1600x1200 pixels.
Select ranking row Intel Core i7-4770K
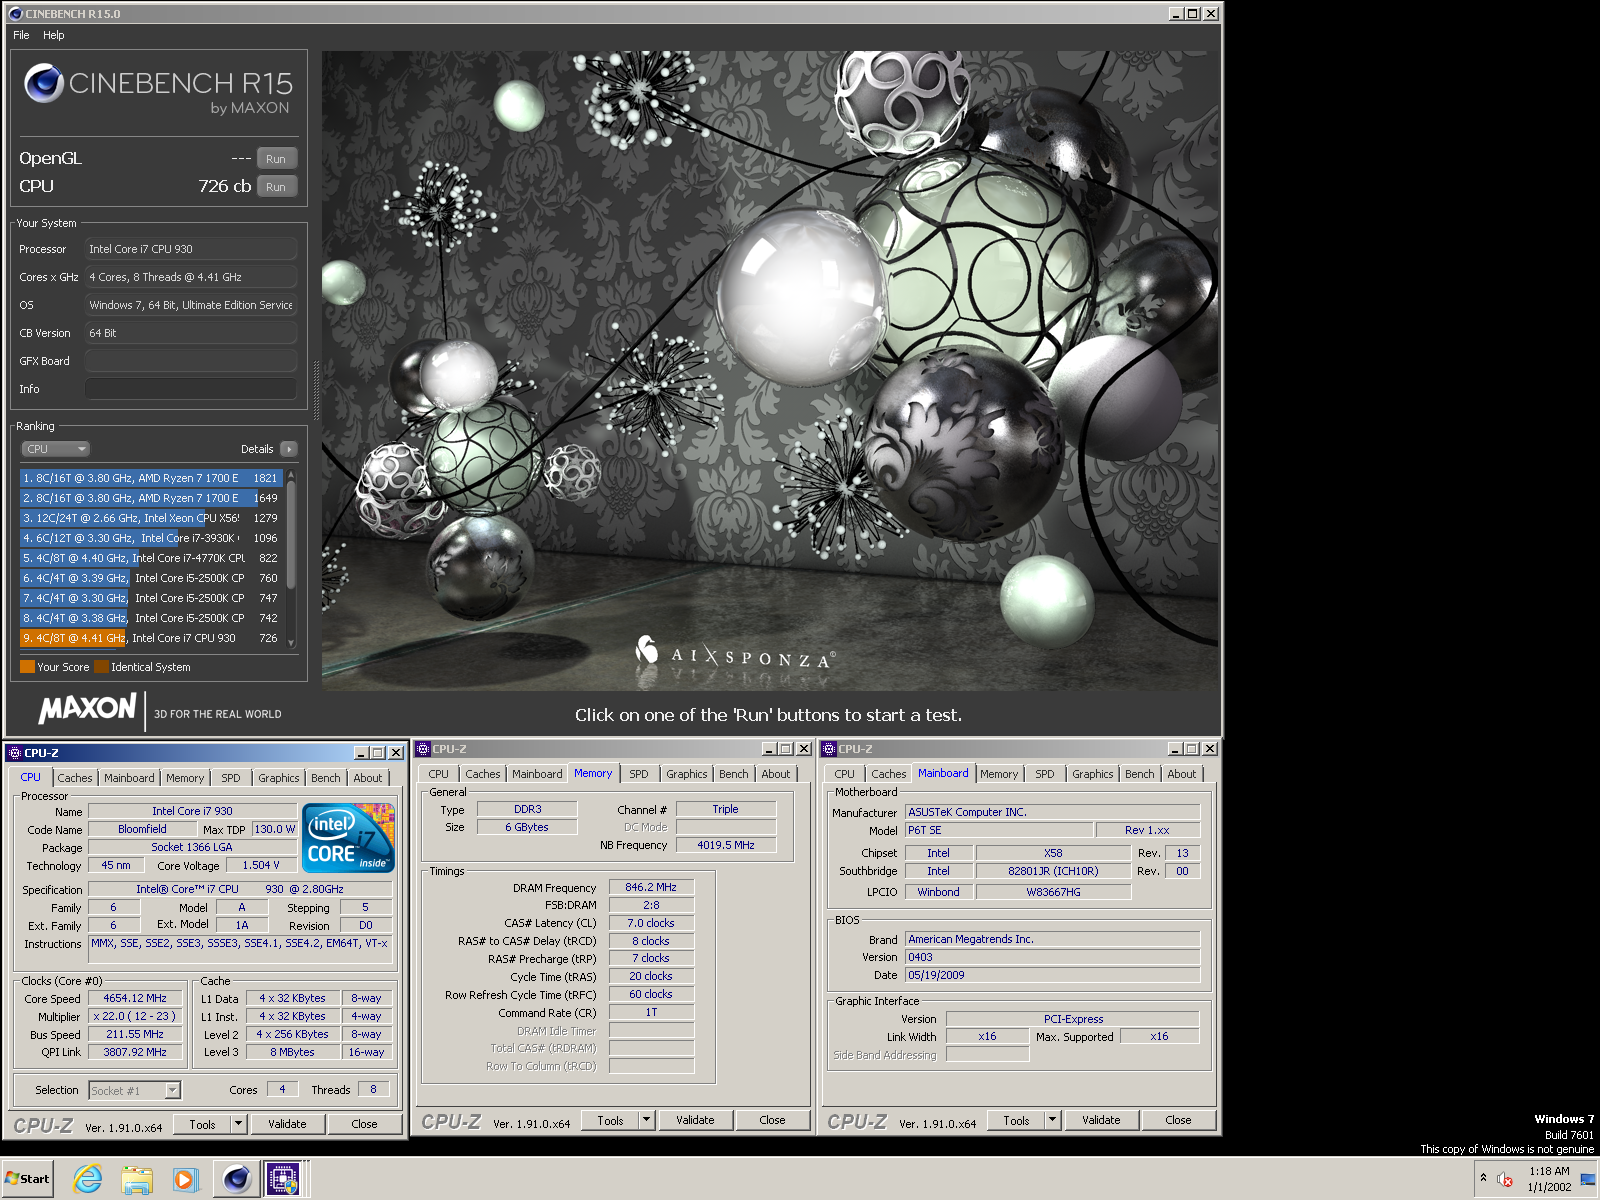pos(151,558)
